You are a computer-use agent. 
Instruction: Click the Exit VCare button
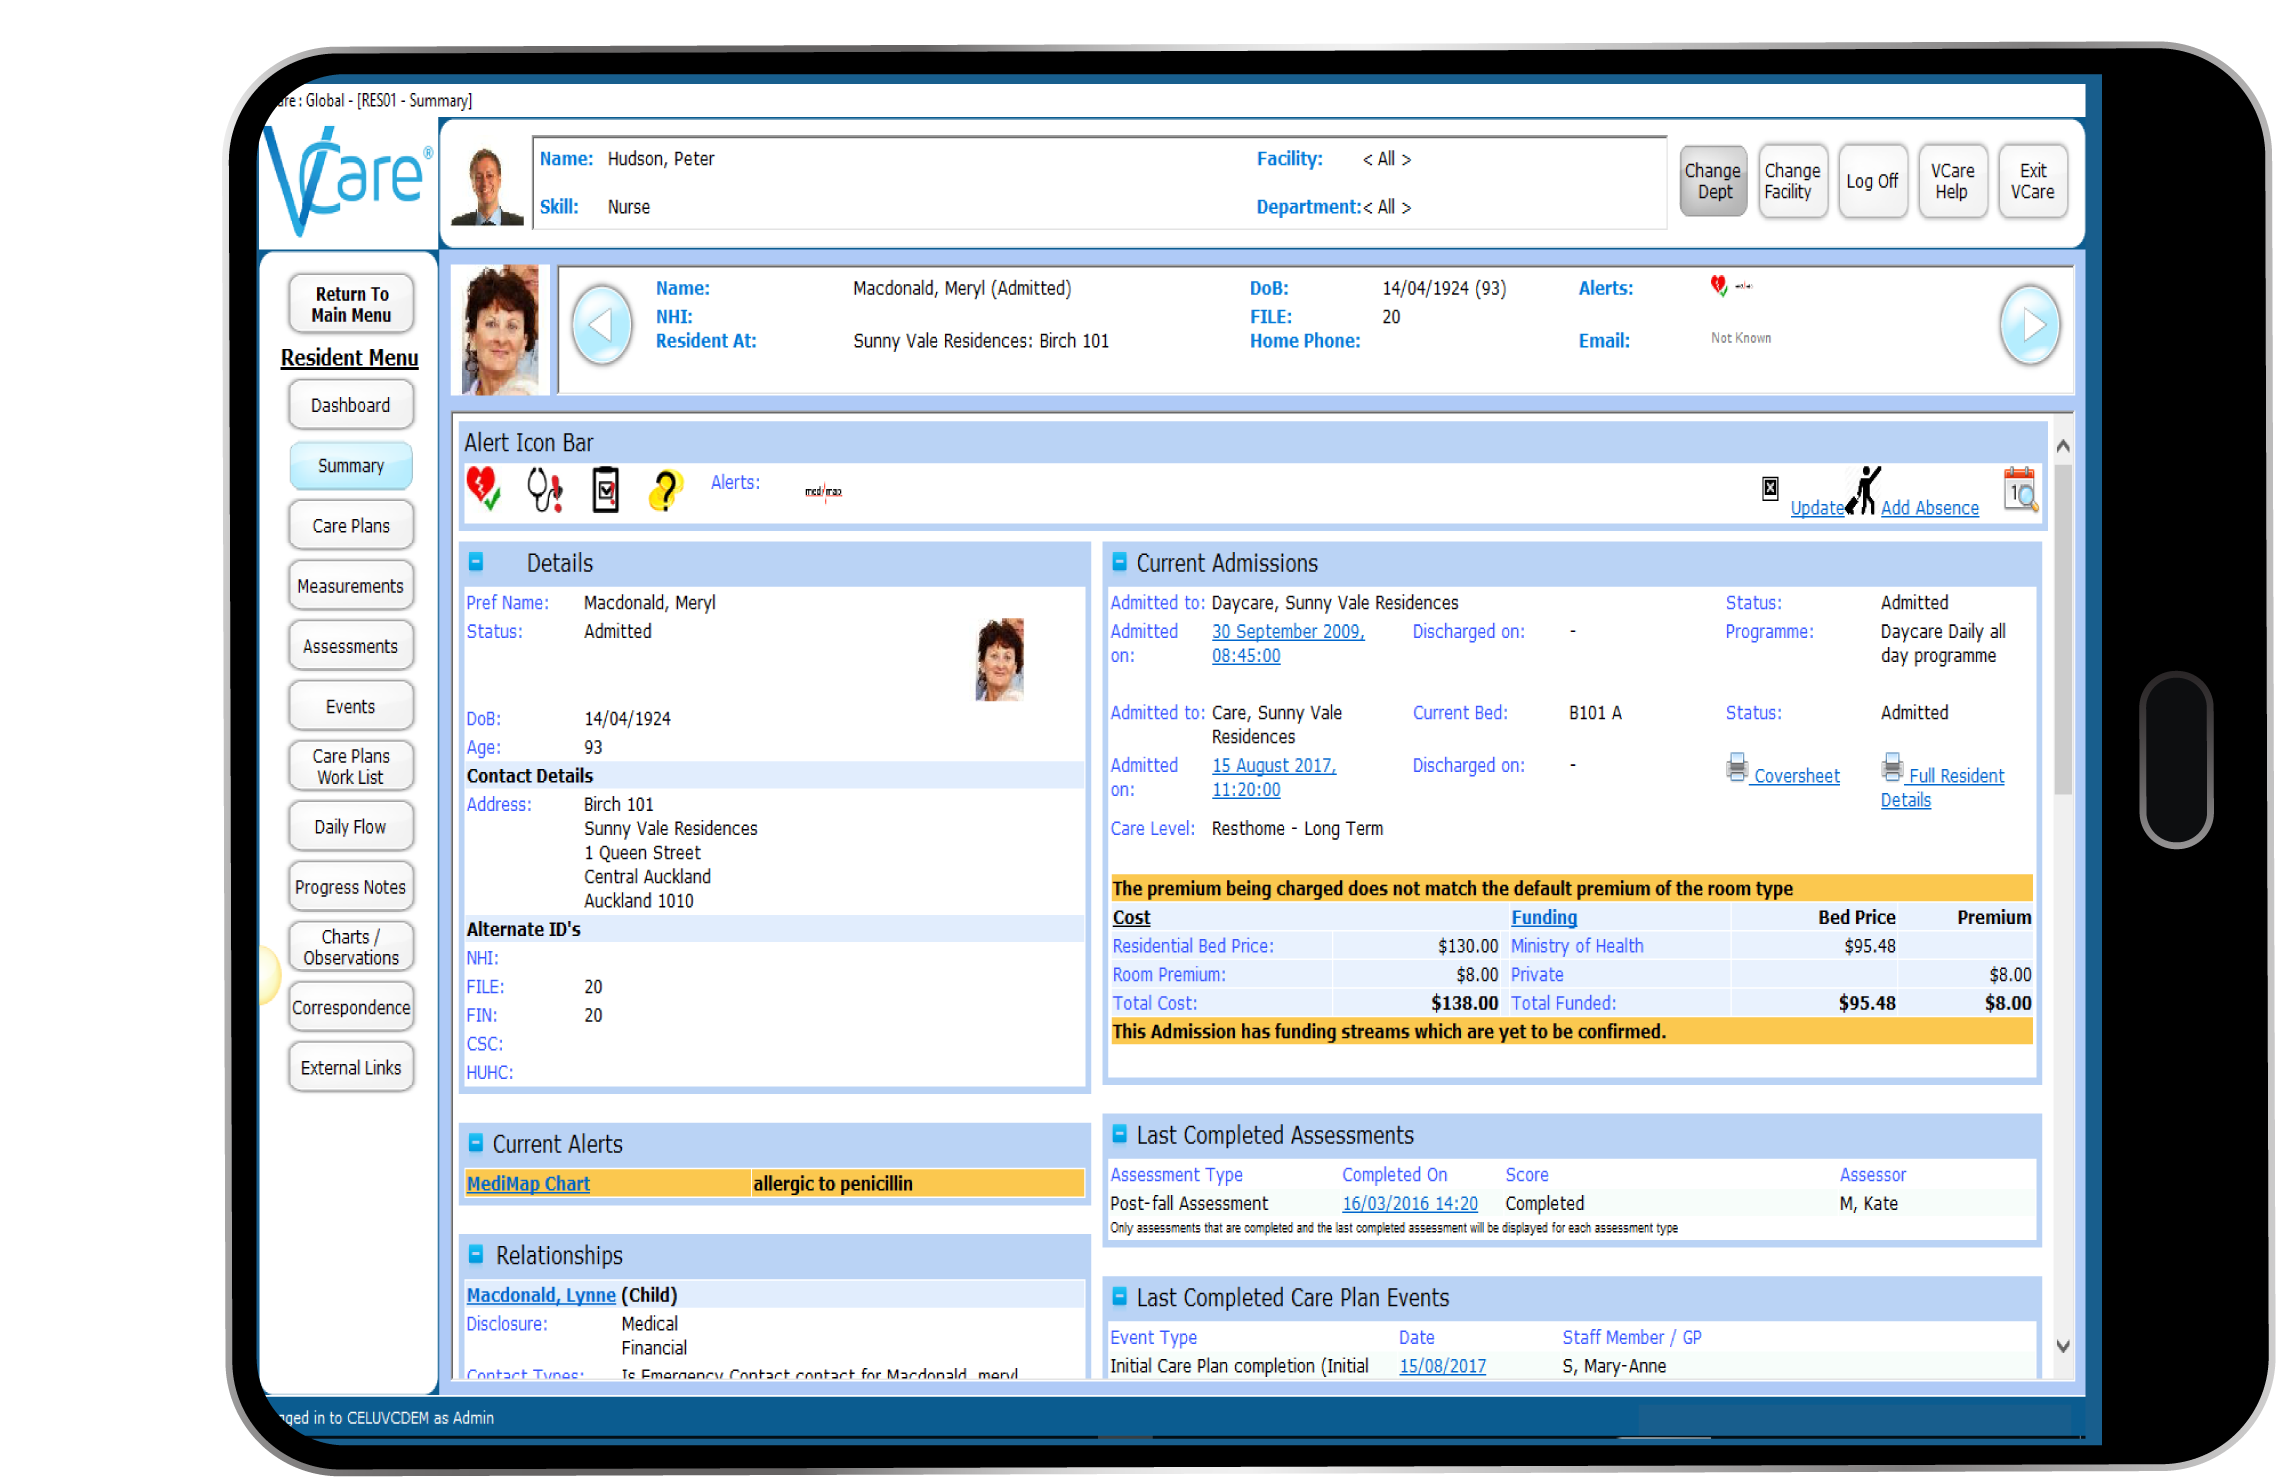[x=2032, y=181]
